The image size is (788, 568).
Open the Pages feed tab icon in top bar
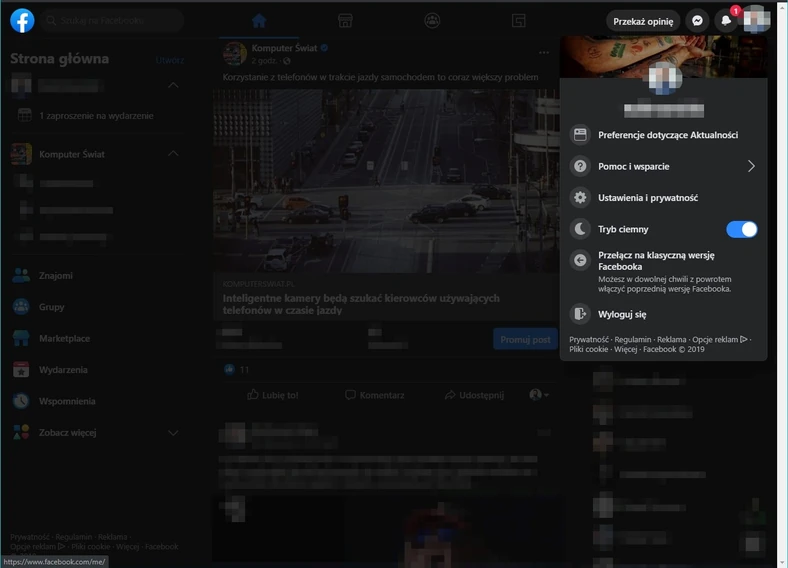point(518,21)
